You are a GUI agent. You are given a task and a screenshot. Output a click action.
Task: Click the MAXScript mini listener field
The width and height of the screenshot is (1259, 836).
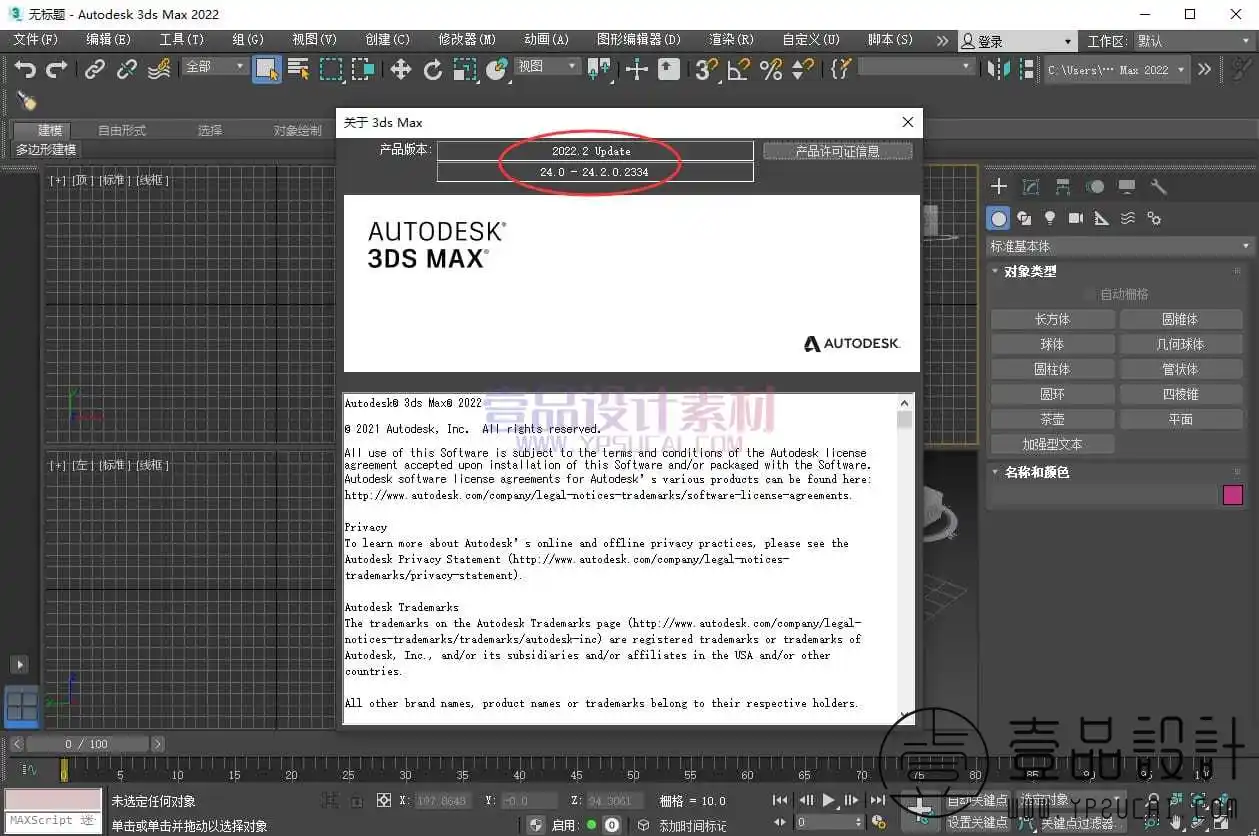coord(52,821)
